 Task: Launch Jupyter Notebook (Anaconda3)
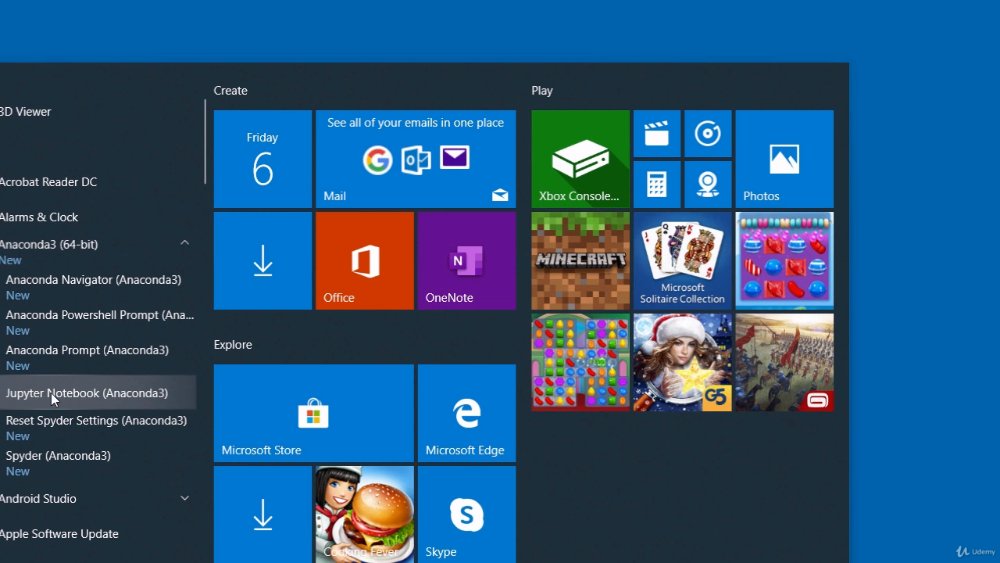pyautogui.click(x=98, y=393)
